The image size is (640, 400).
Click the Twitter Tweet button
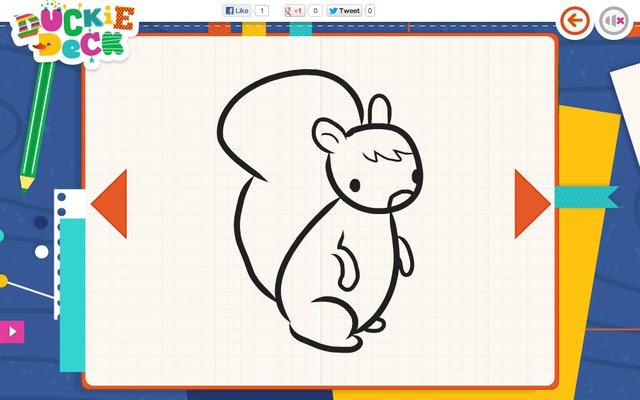344,11
